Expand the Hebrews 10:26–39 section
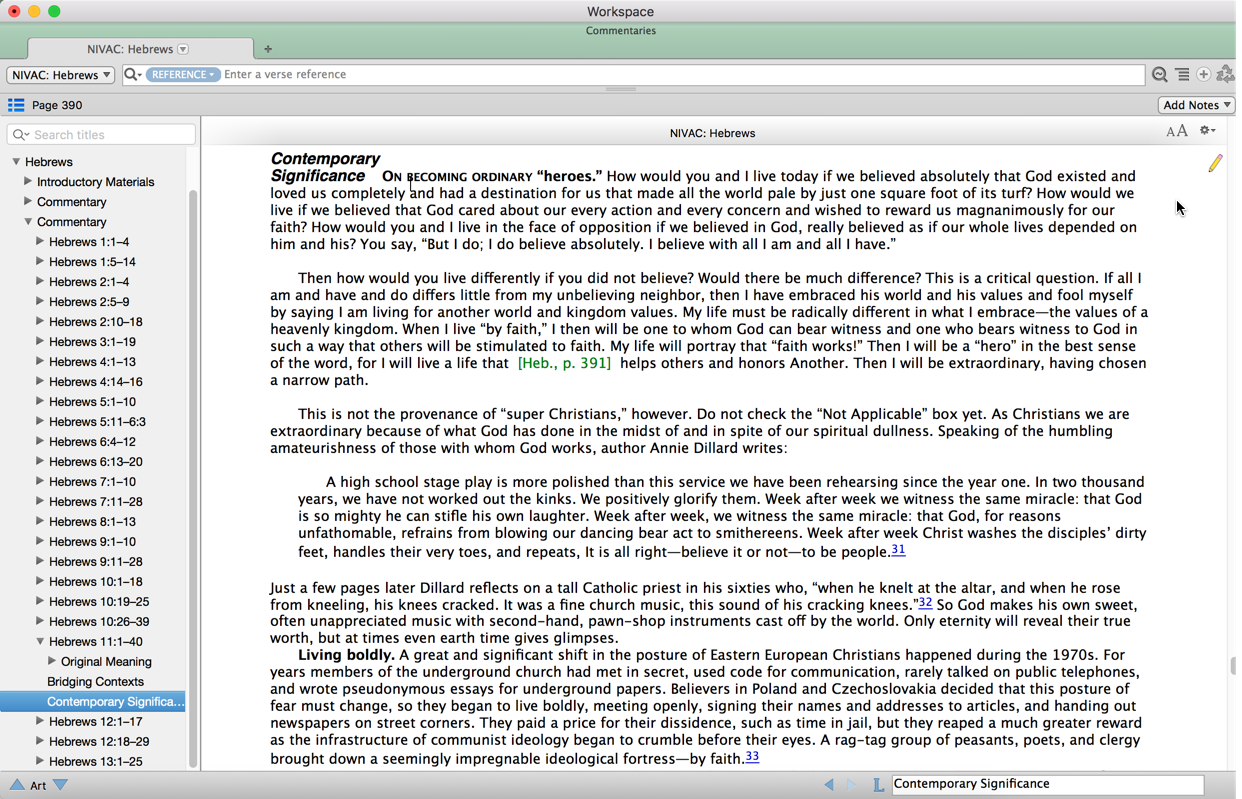 point(40,621)
